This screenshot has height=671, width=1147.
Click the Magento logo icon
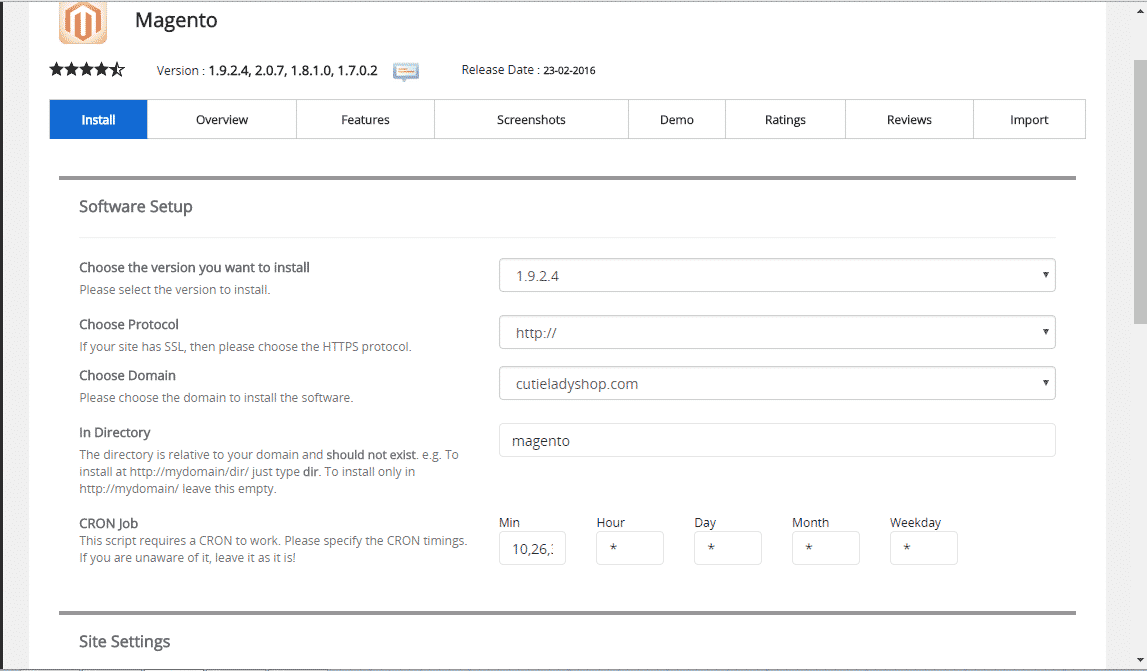coord(83,22)
